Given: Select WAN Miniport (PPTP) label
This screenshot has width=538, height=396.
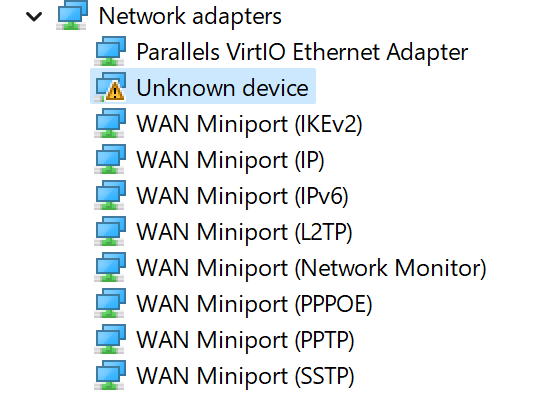Looking at the screenshot, I should click(245, 340).
